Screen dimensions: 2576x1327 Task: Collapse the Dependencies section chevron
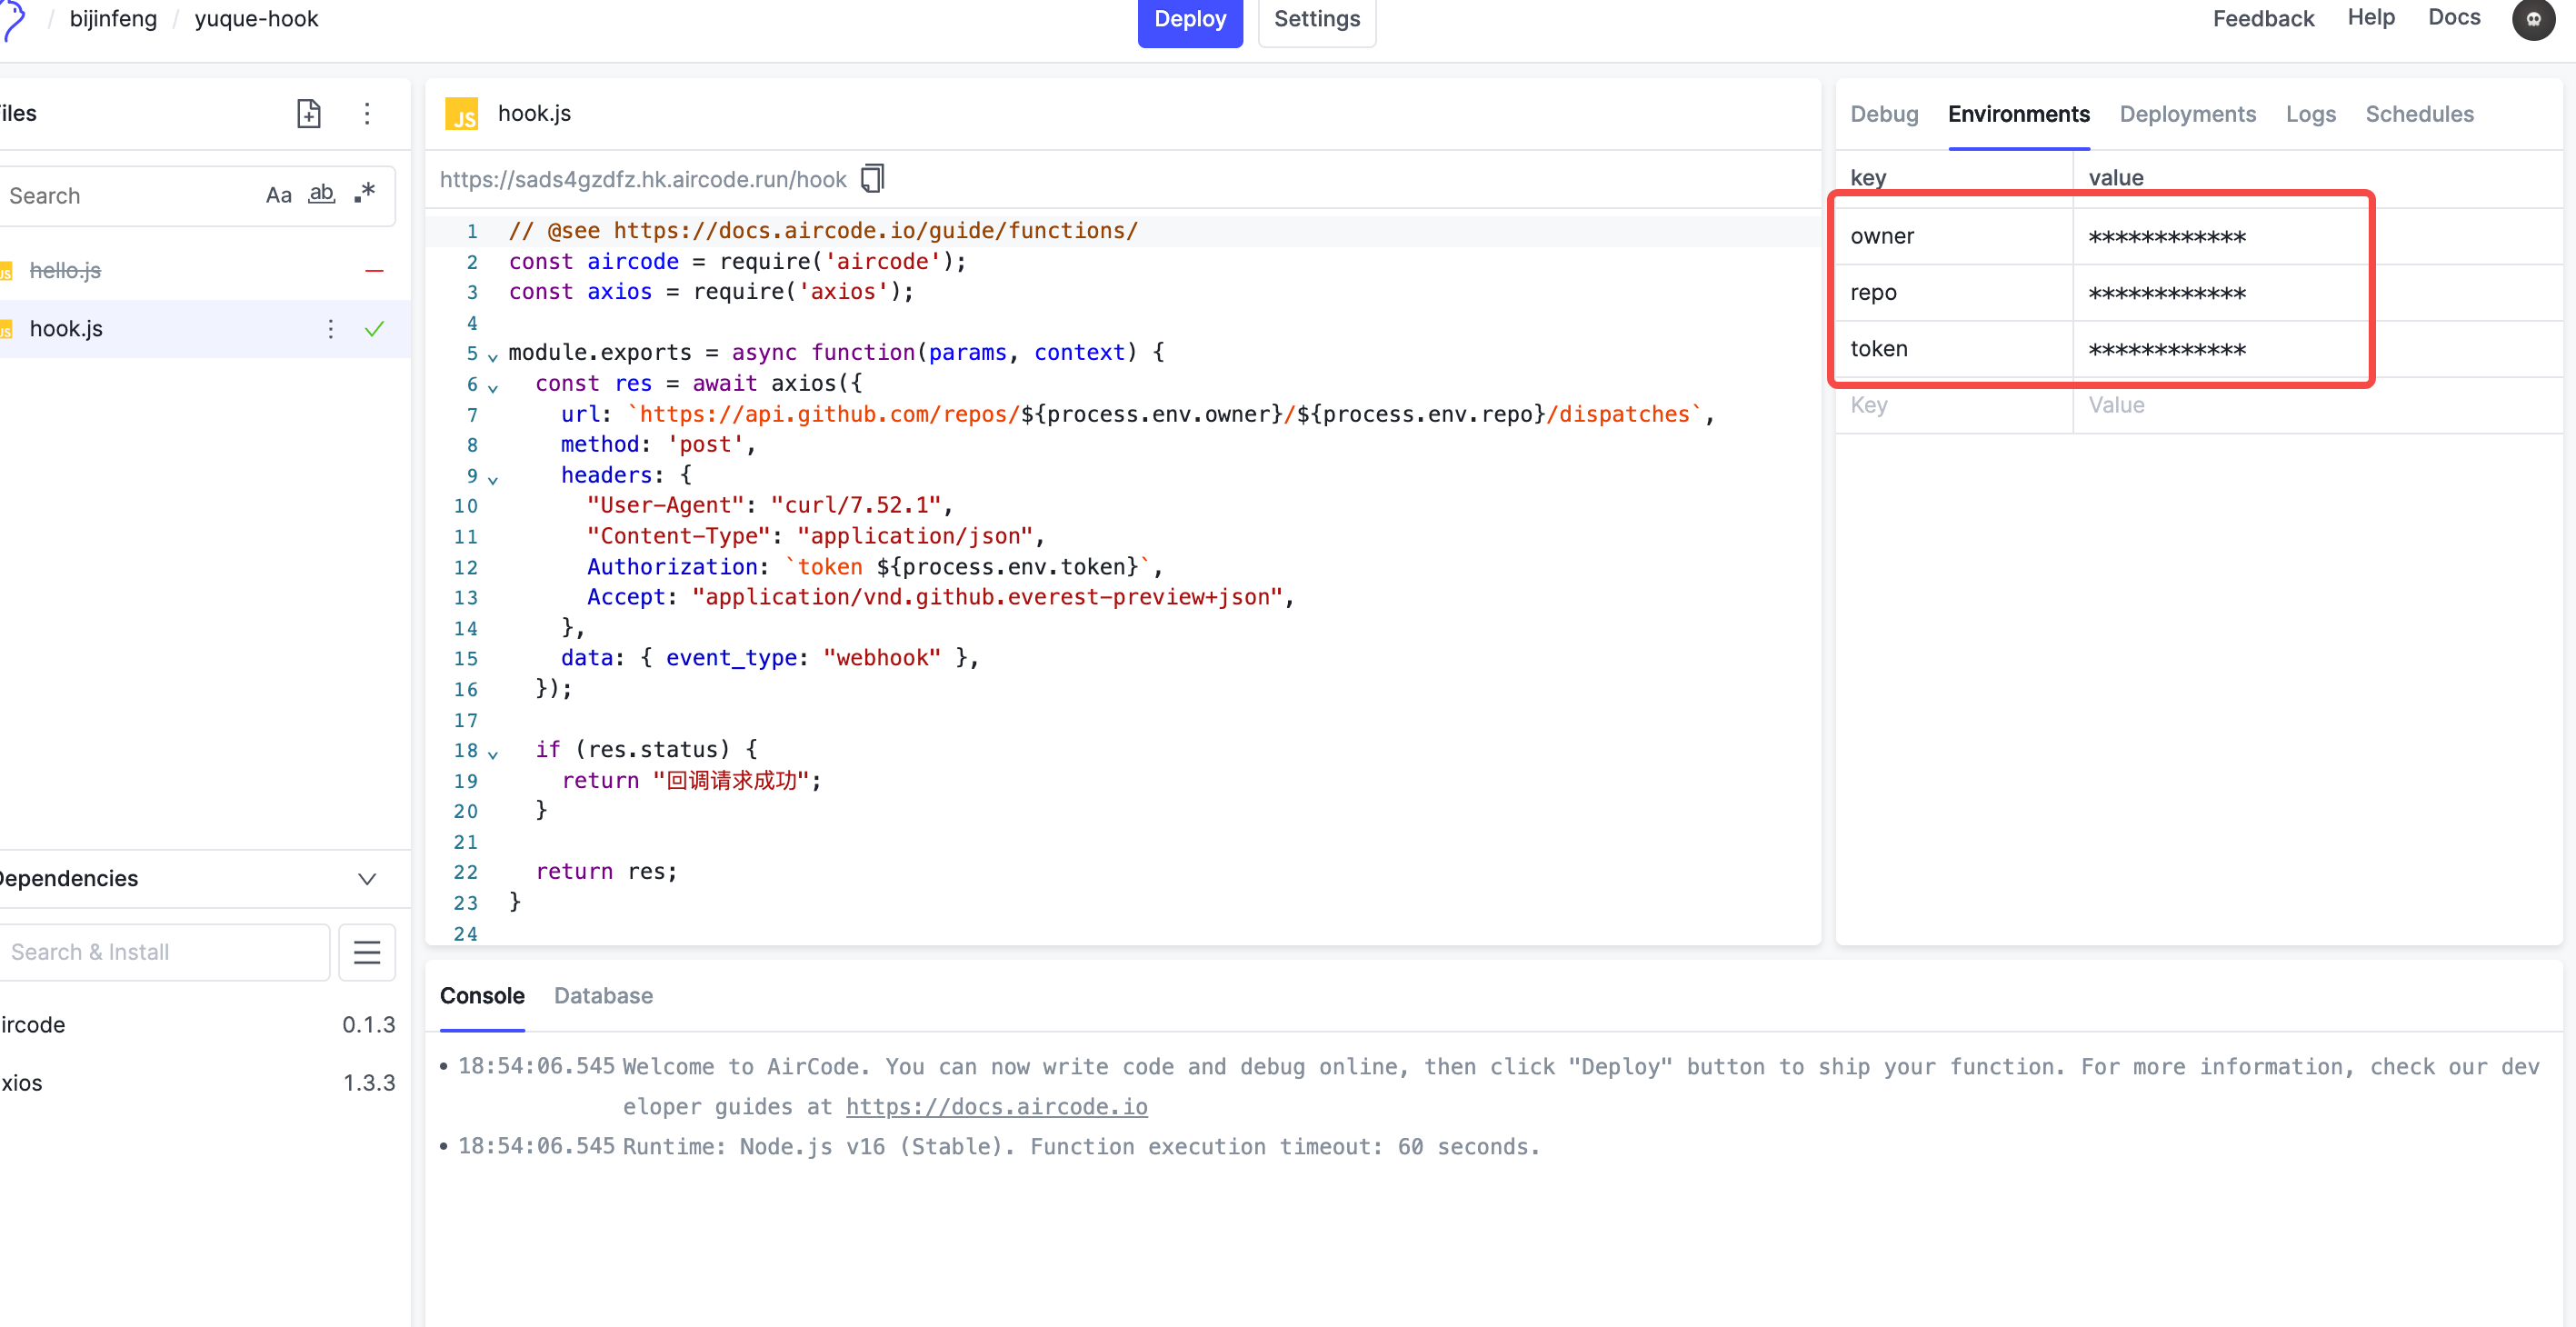(367, 879)
